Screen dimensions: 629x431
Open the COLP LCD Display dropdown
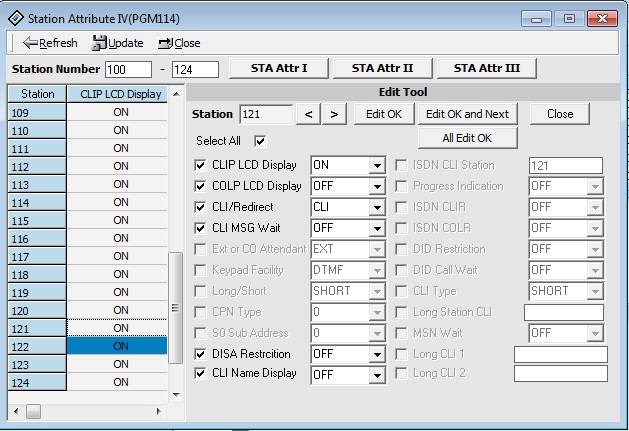[x=376, y=186]
